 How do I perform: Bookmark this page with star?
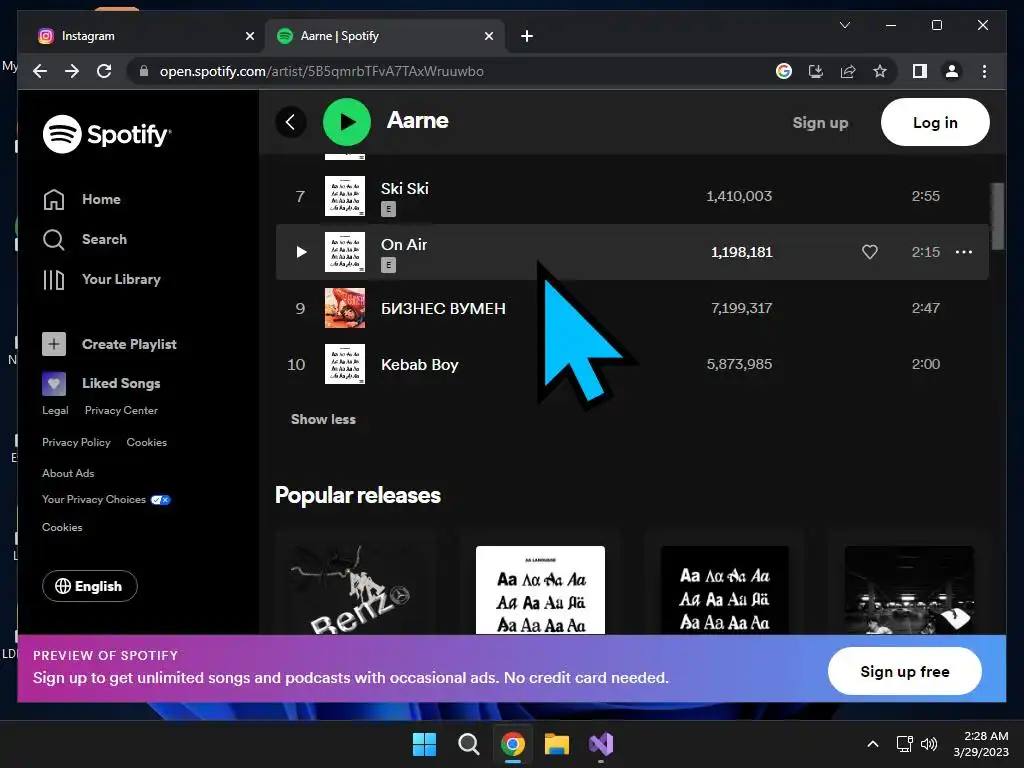(x=880, y=71)
